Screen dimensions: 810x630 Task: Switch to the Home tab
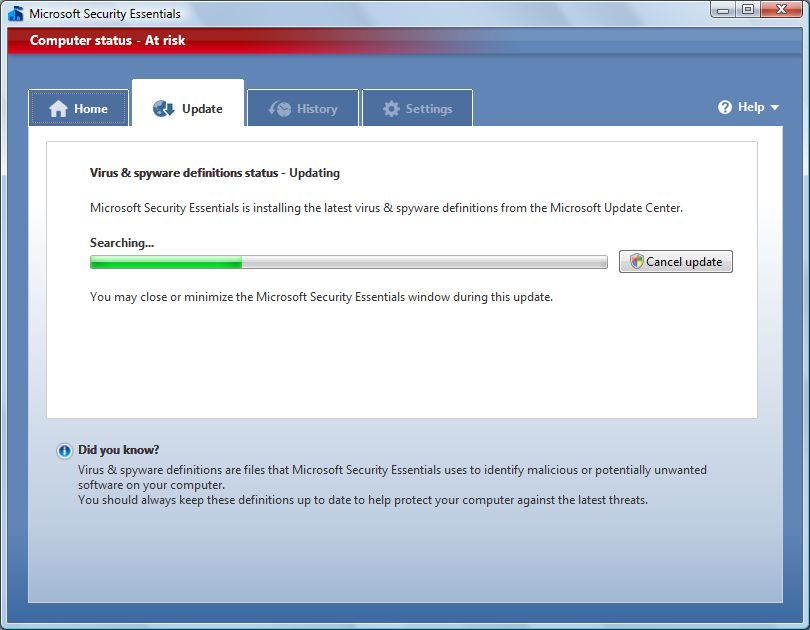tap(78, 108)
